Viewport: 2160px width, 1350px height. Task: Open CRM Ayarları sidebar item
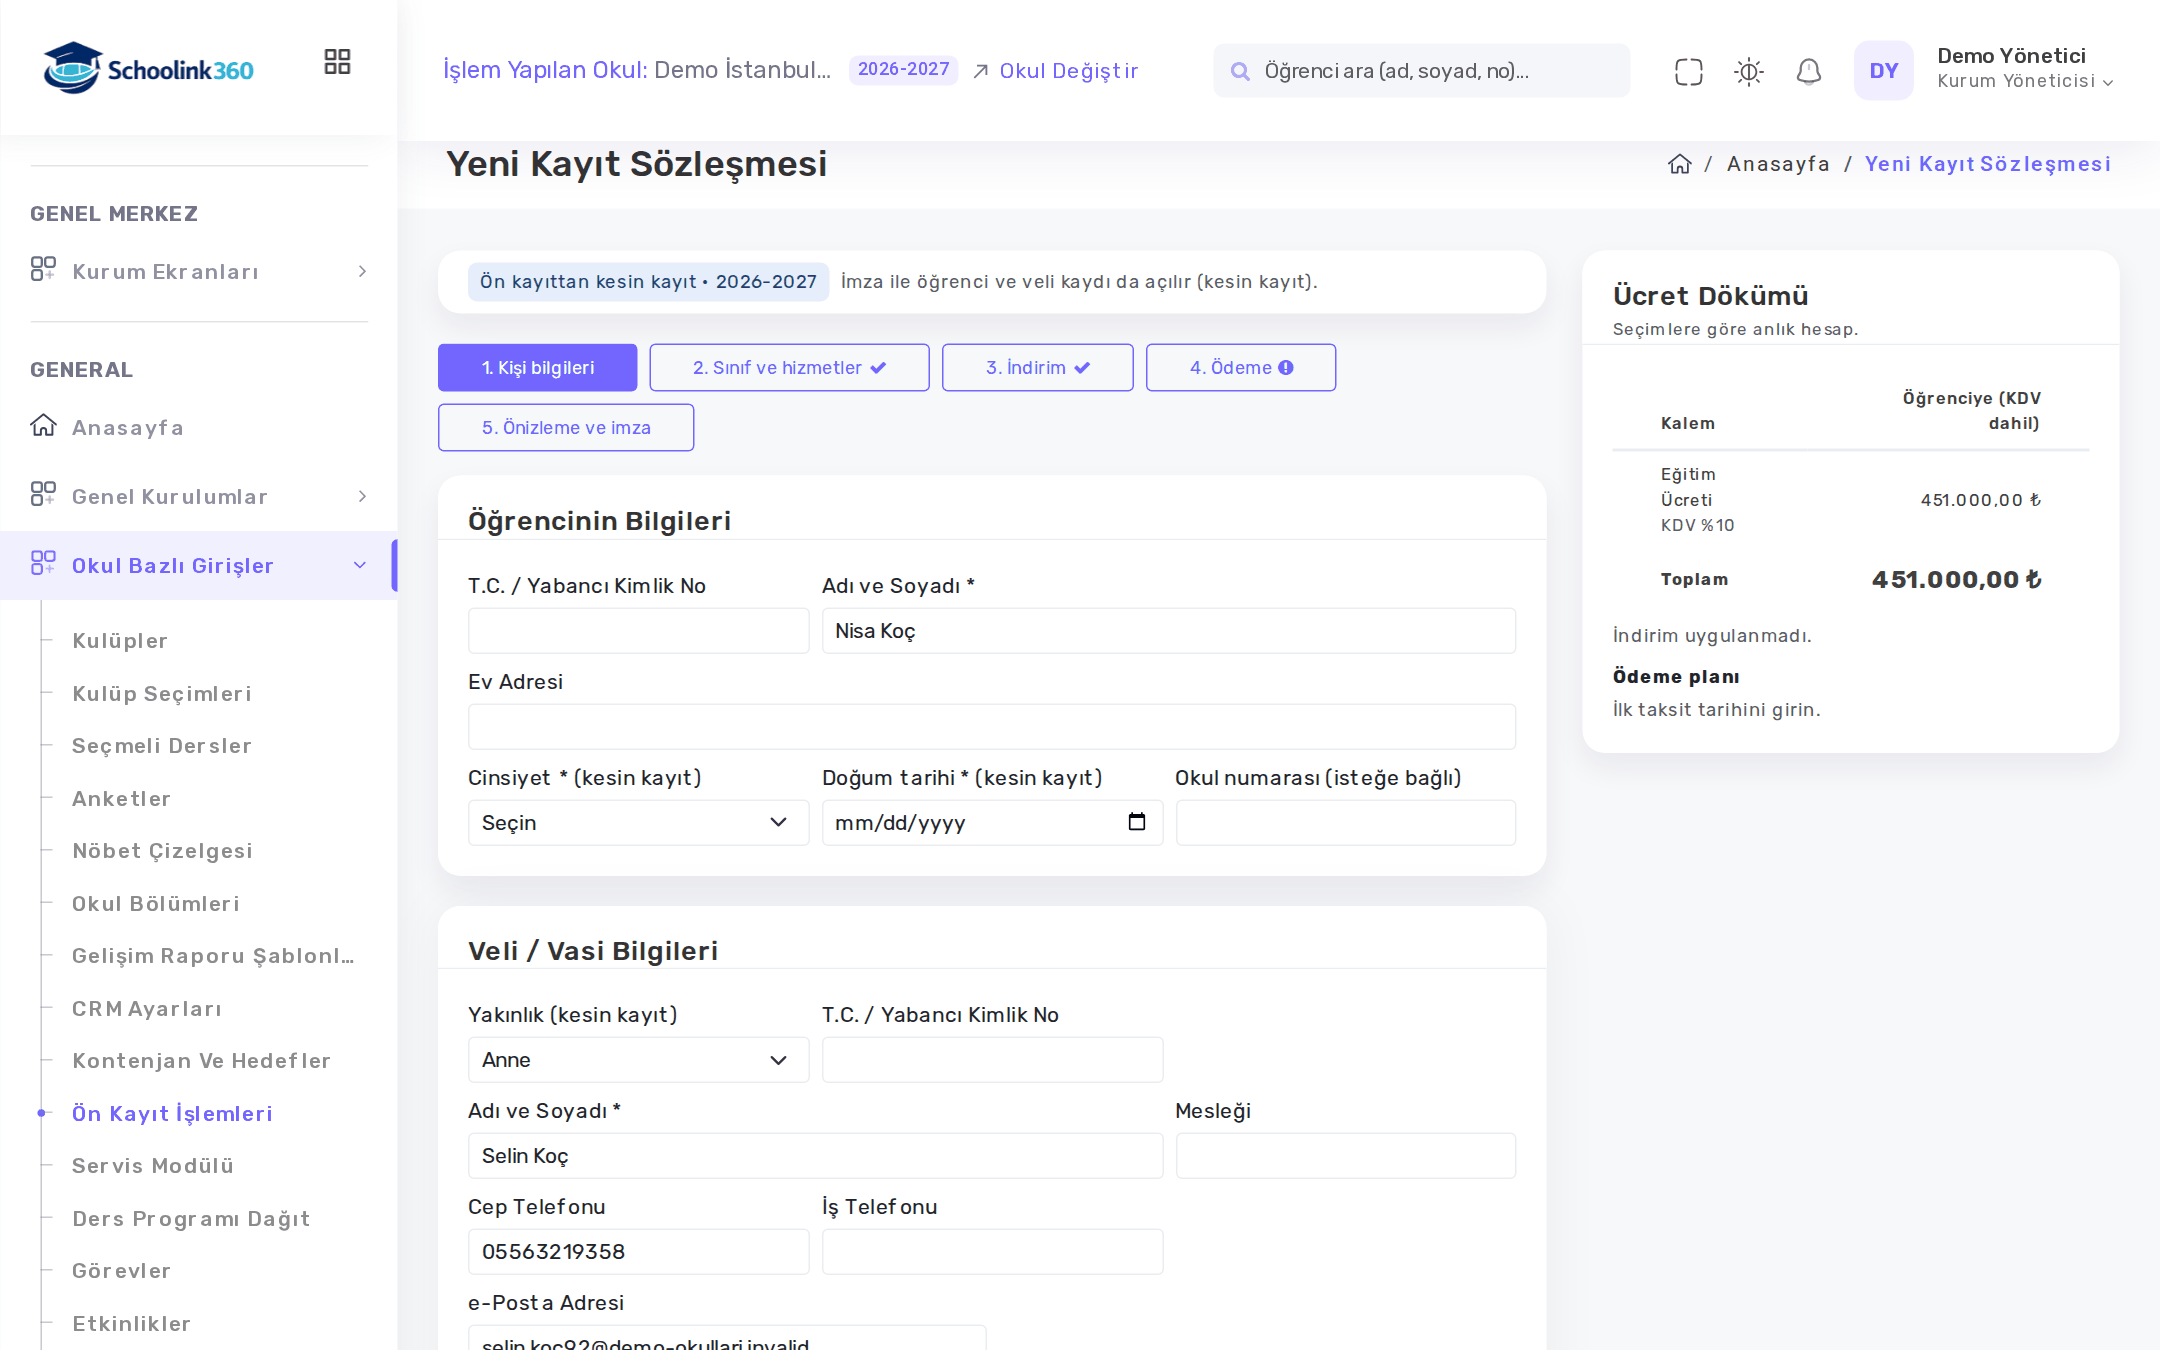click(147, 1008)
